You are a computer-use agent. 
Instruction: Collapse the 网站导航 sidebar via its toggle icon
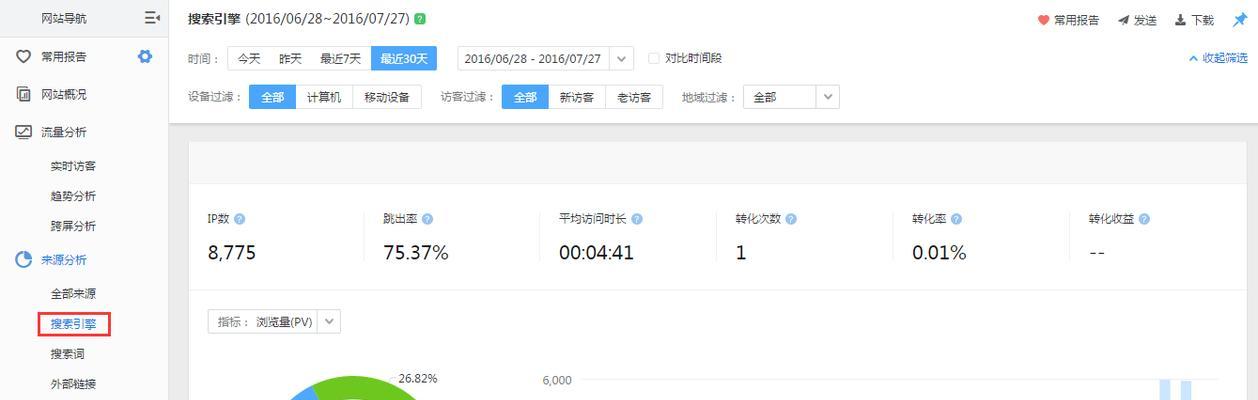click(x=152, y=18)
